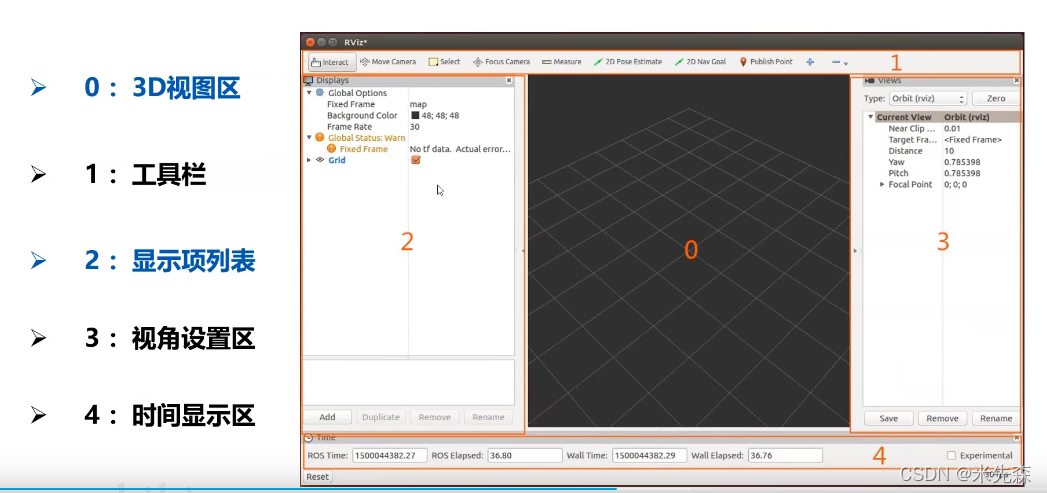Screen dimensions: 1047x493
Task: Click the Displays panel collapse handle
Action: coord(523,251)
